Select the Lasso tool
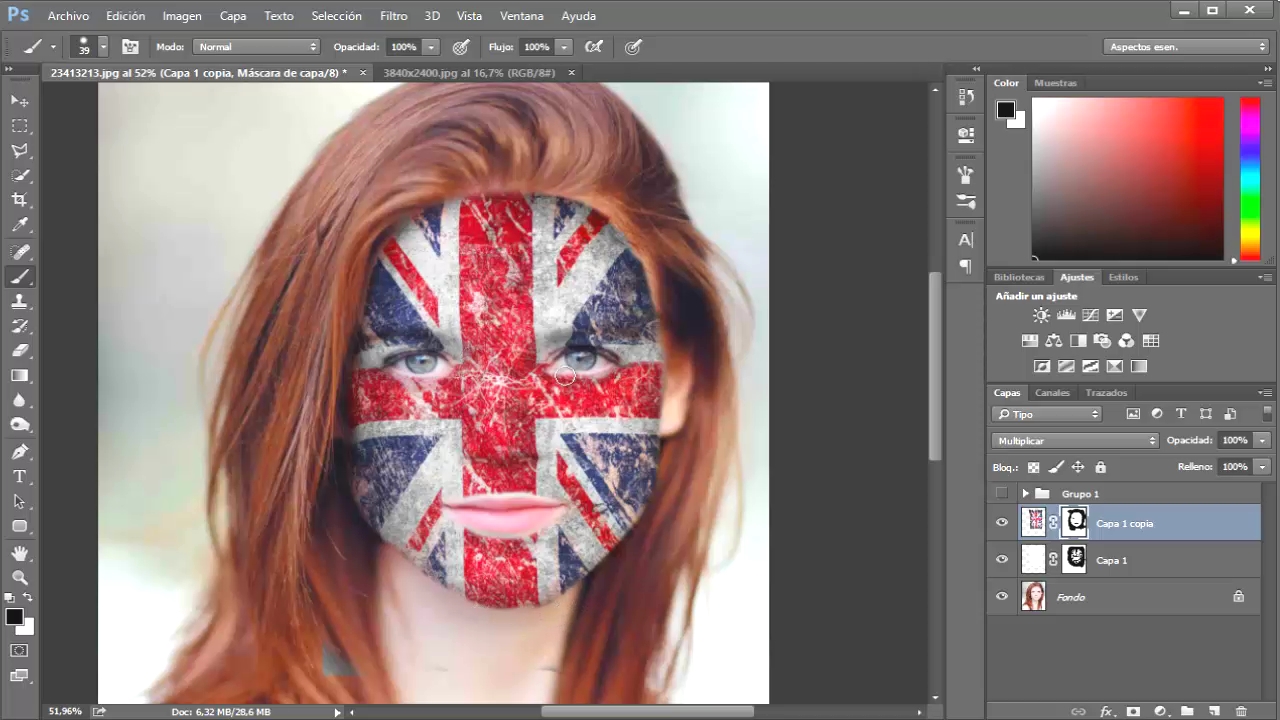 (x=20, y=151)
